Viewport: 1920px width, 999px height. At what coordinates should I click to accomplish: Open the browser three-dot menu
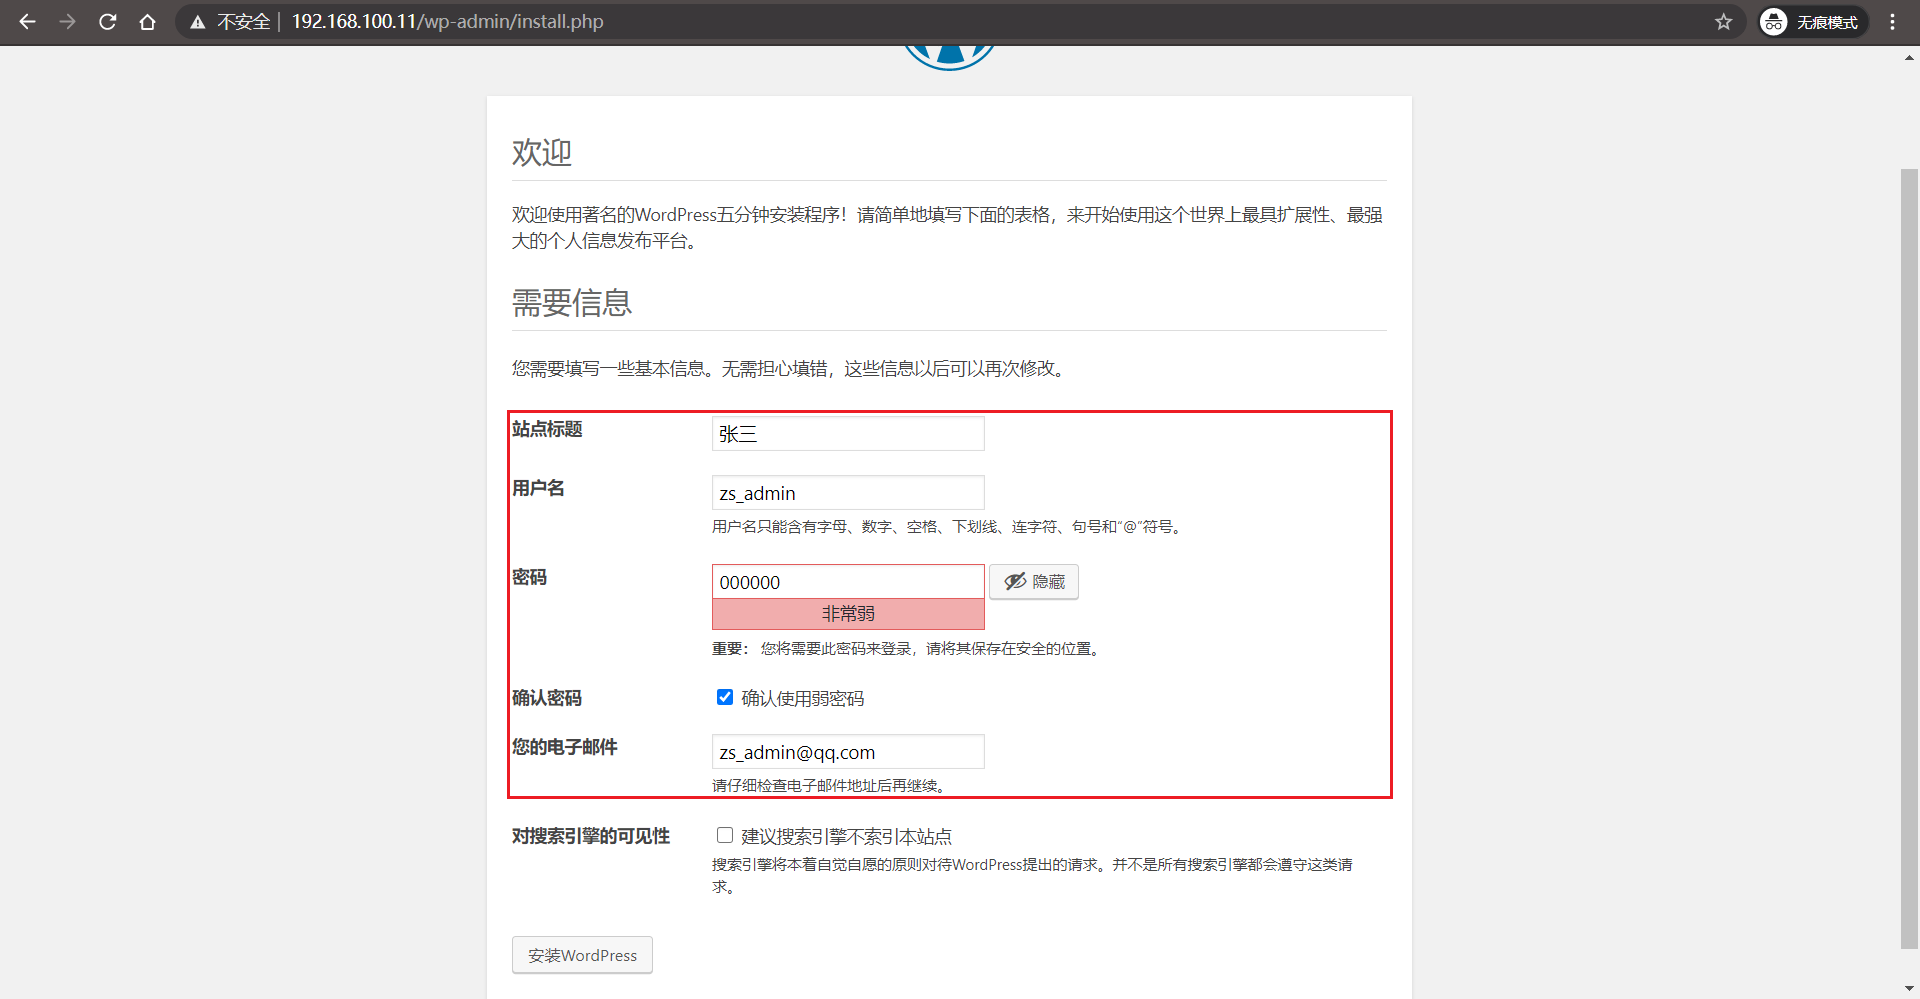coord(1893,21)
